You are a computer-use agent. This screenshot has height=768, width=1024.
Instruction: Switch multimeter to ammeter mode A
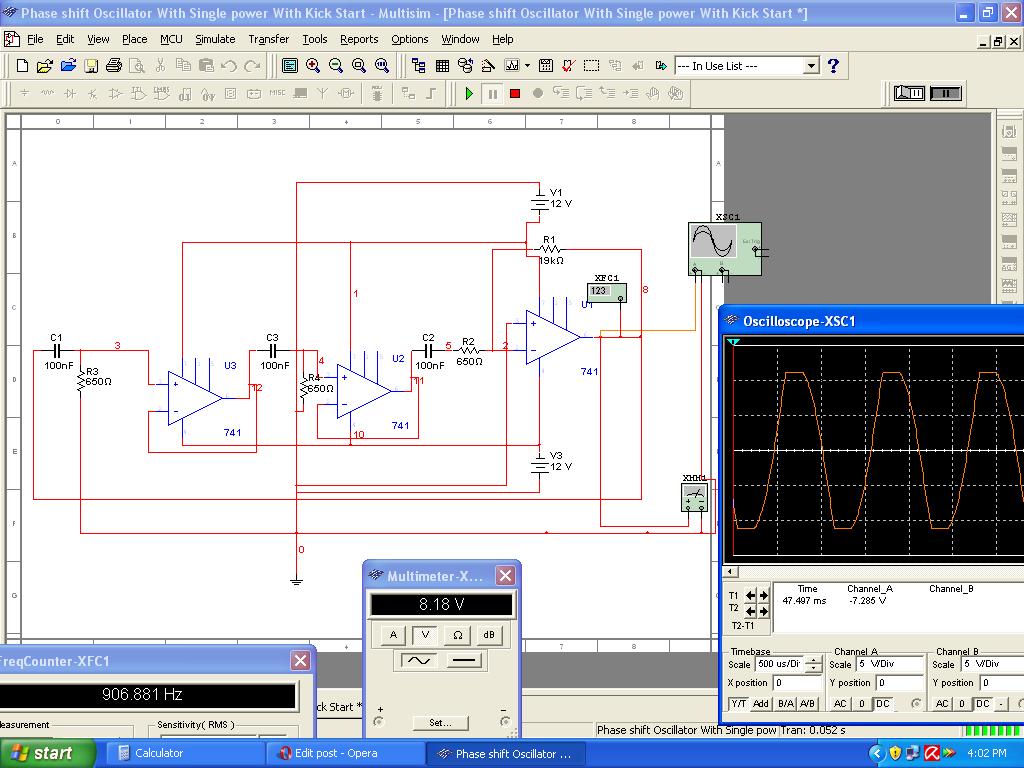tap(392, 635)
